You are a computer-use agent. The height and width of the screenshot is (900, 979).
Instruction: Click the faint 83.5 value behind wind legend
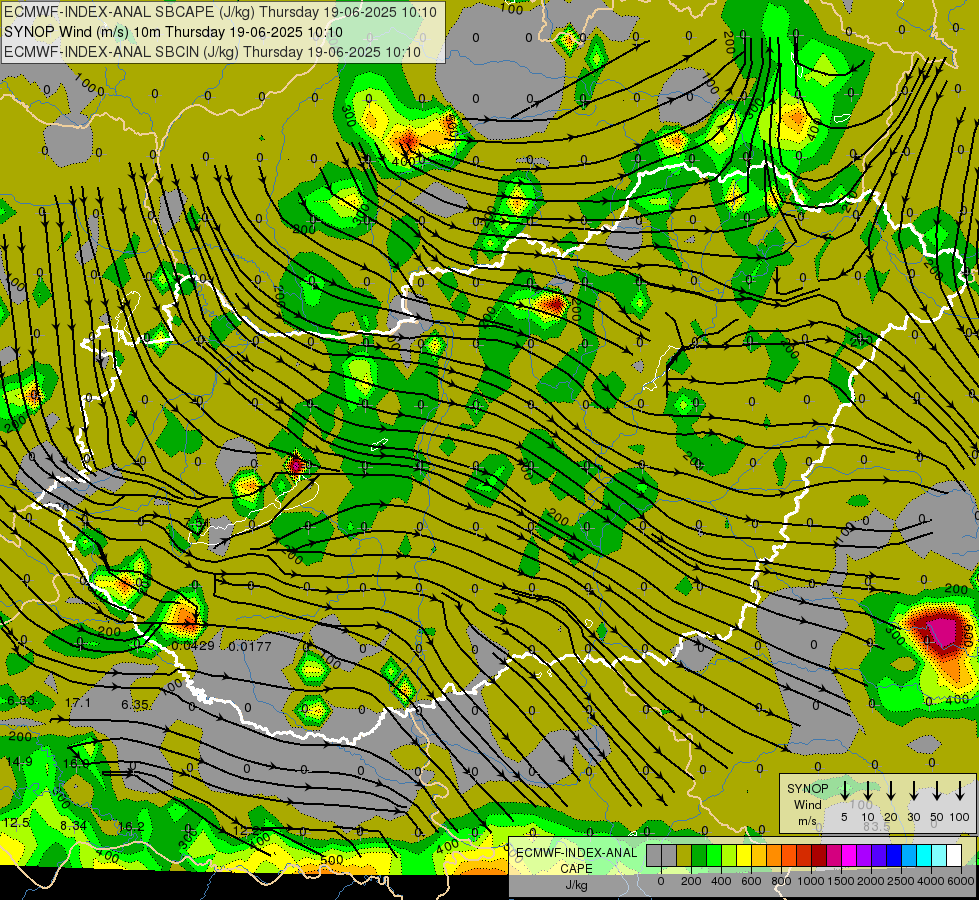876,826
